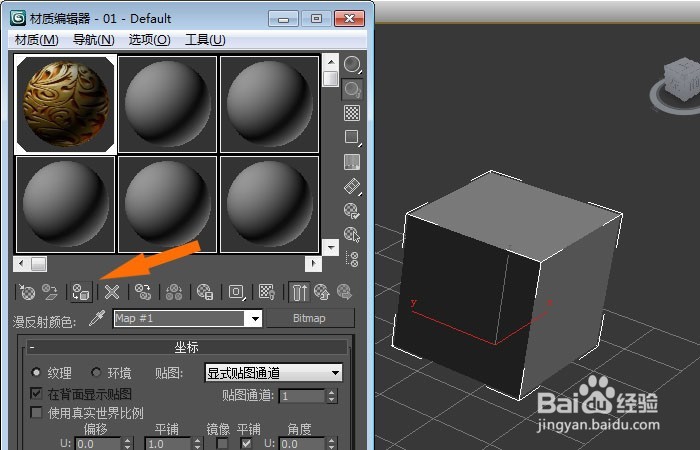Viewport: 700px width, 450px height.
Task: Open the 导航(N) menu
Action: pyautogui.click(x=93, y=40)
